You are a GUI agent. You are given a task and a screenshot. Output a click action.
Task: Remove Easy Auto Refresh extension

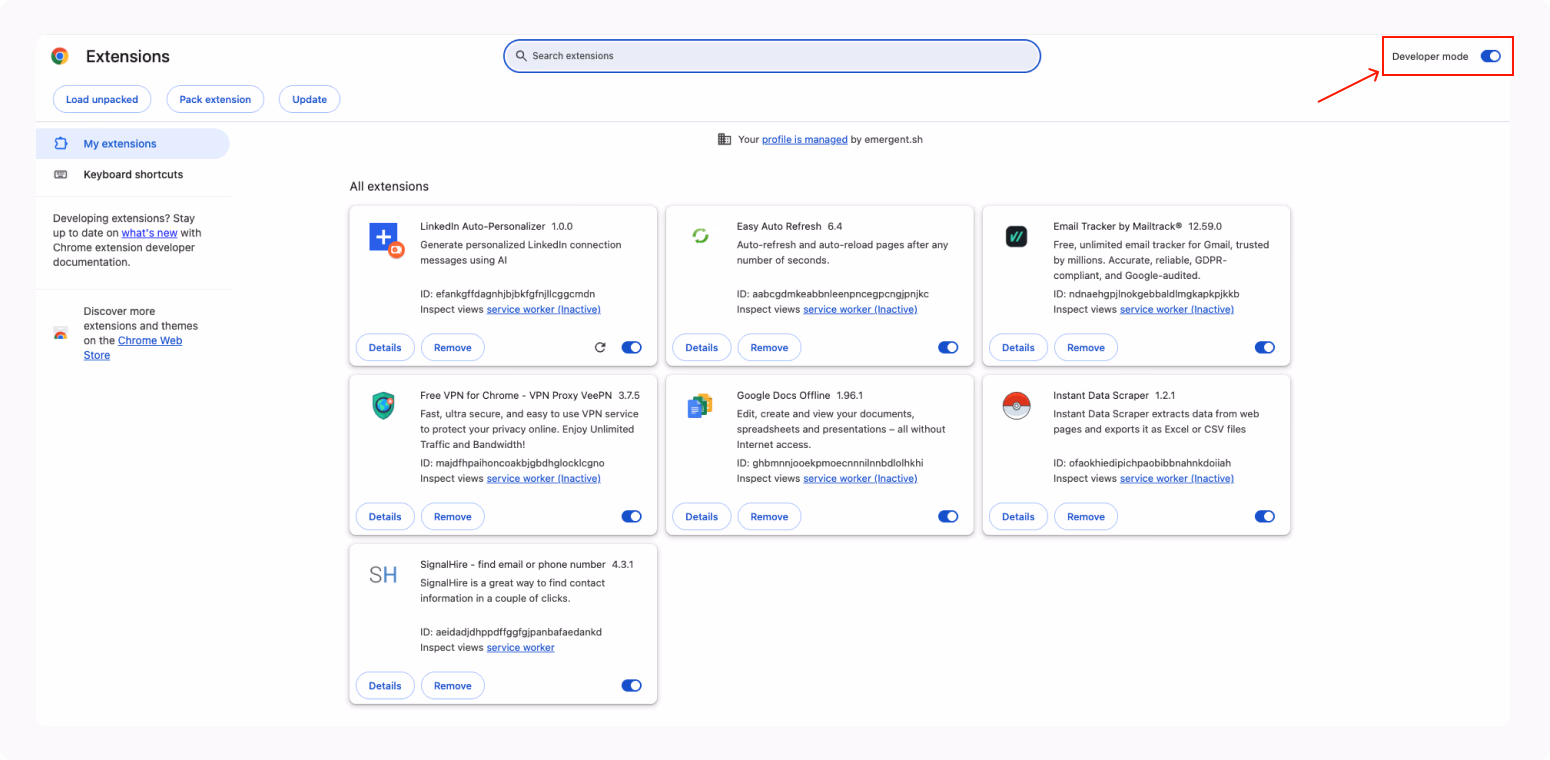(x=769, y=347)
